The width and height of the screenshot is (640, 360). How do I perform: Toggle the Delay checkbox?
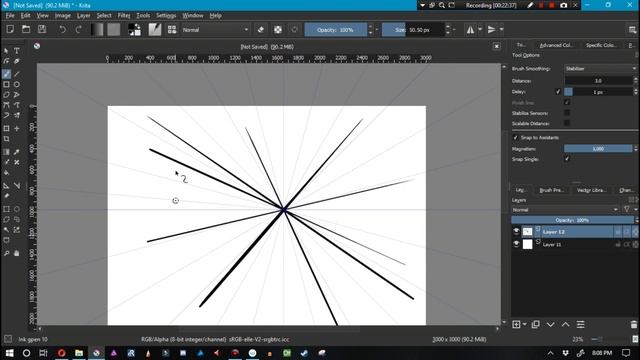558,92
